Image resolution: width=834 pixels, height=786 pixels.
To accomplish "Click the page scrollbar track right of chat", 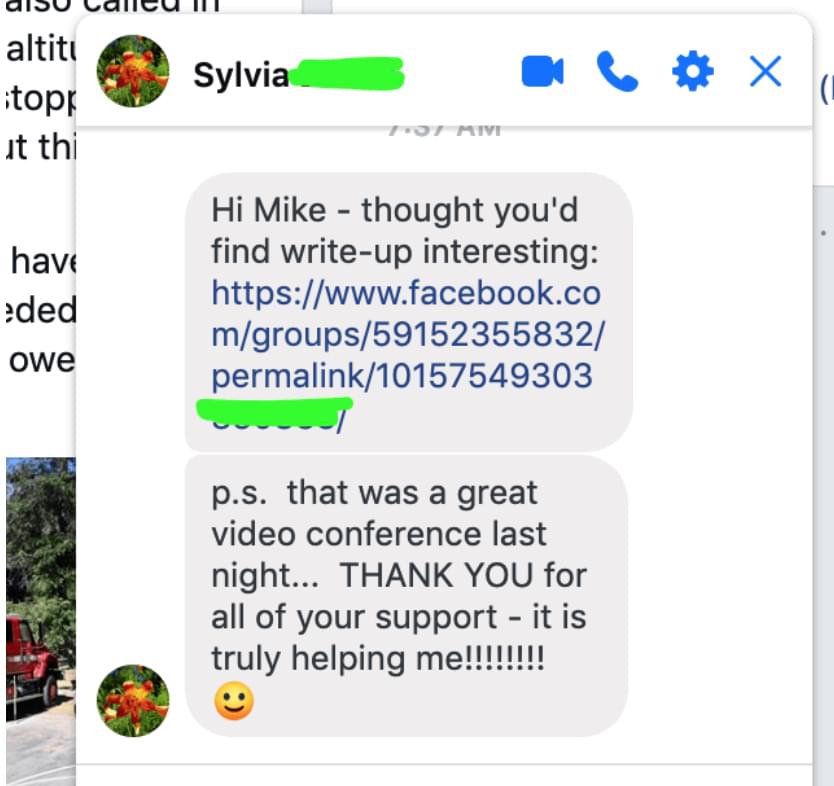I will click(x=823, y=479).
